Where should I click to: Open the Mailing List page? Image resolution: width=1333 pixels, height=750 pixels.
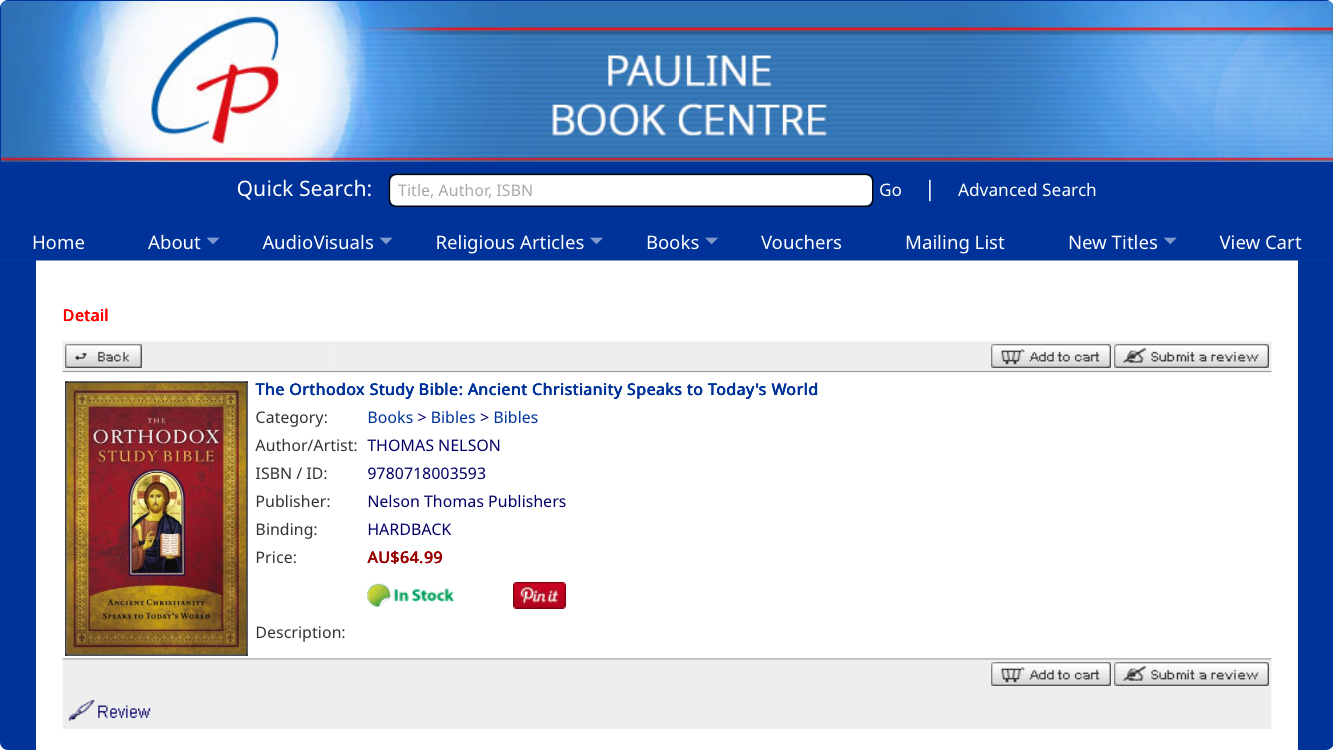(x=955, y=242)
